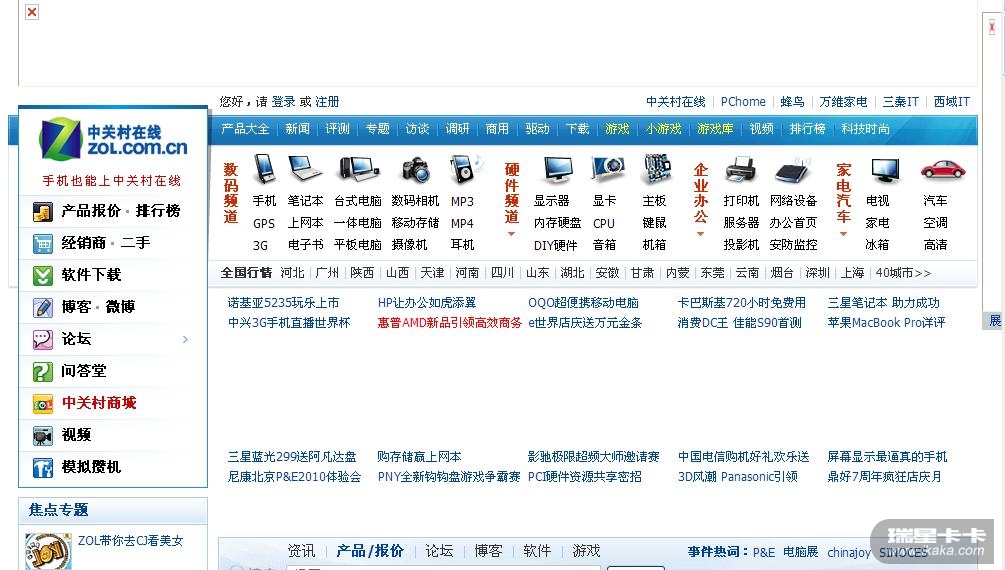Expand the side panel 展 button

pos(994,321)
